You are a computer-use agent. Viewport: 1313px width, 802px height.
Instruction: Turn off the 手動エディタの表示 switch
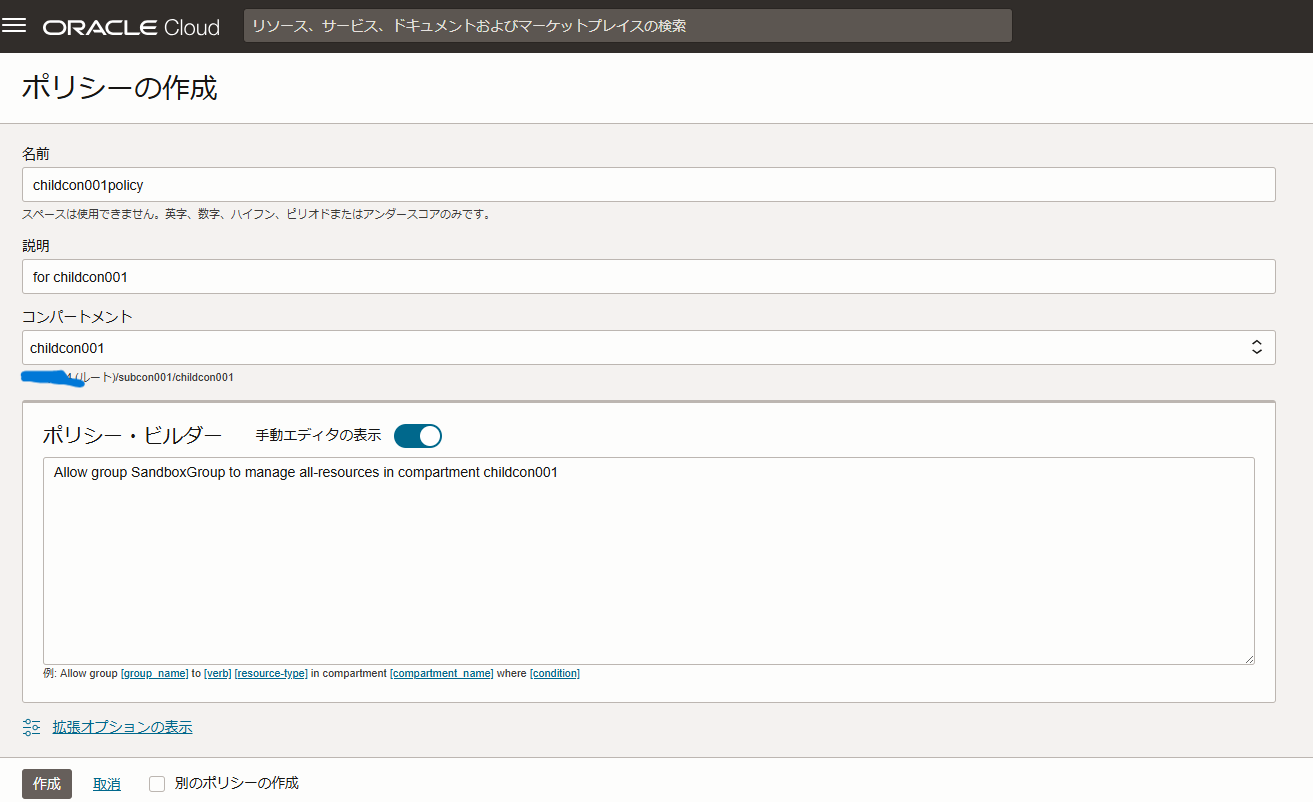click(418, 436)
